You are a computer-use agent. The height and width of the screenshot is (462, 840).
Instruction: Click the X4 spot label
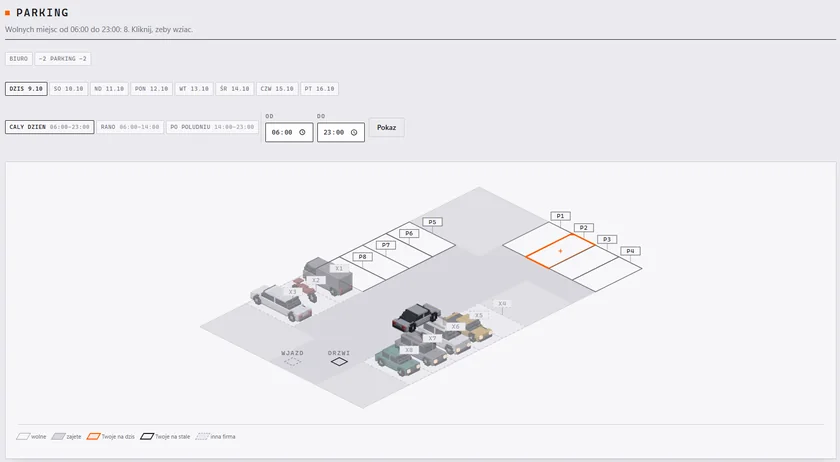click(502, 304)
